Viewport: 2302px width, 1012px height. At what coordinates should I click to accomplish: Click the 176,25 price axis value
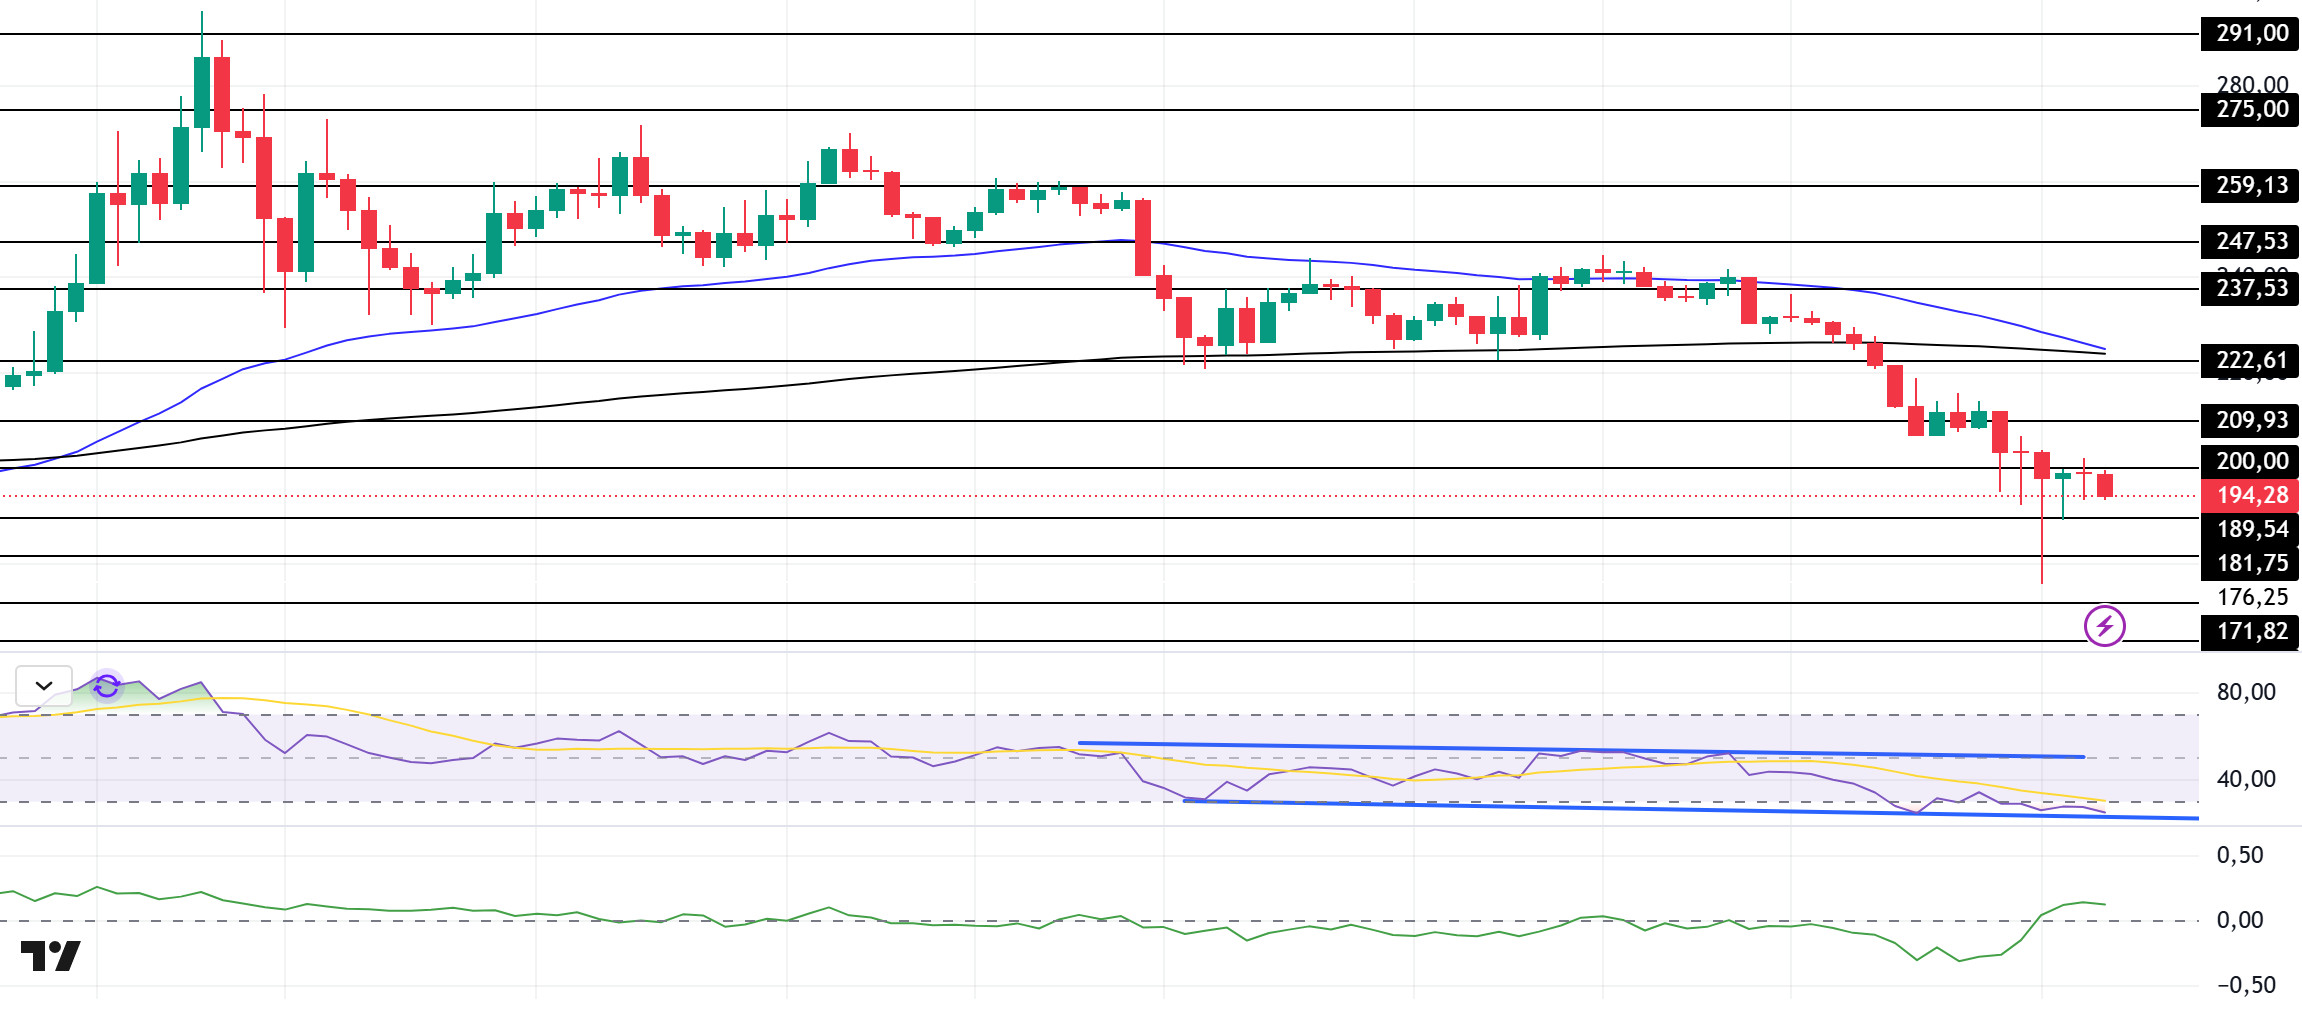[x=2252, y=598]
